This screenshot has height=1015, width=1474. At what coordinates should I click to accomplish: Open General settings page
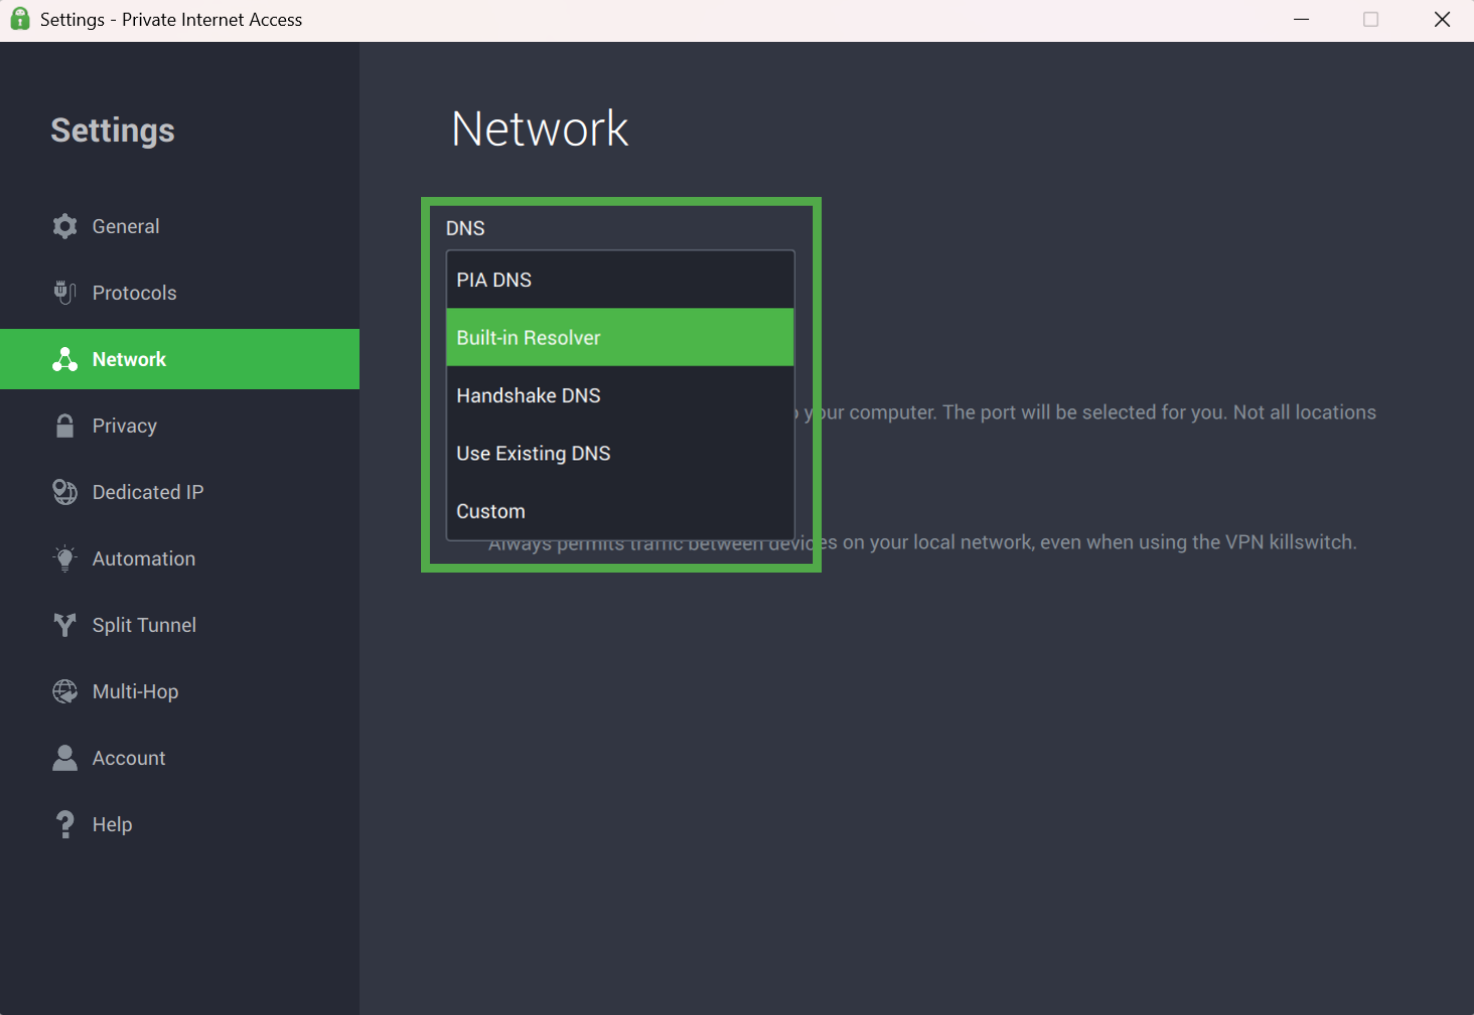tap(180, 226)
